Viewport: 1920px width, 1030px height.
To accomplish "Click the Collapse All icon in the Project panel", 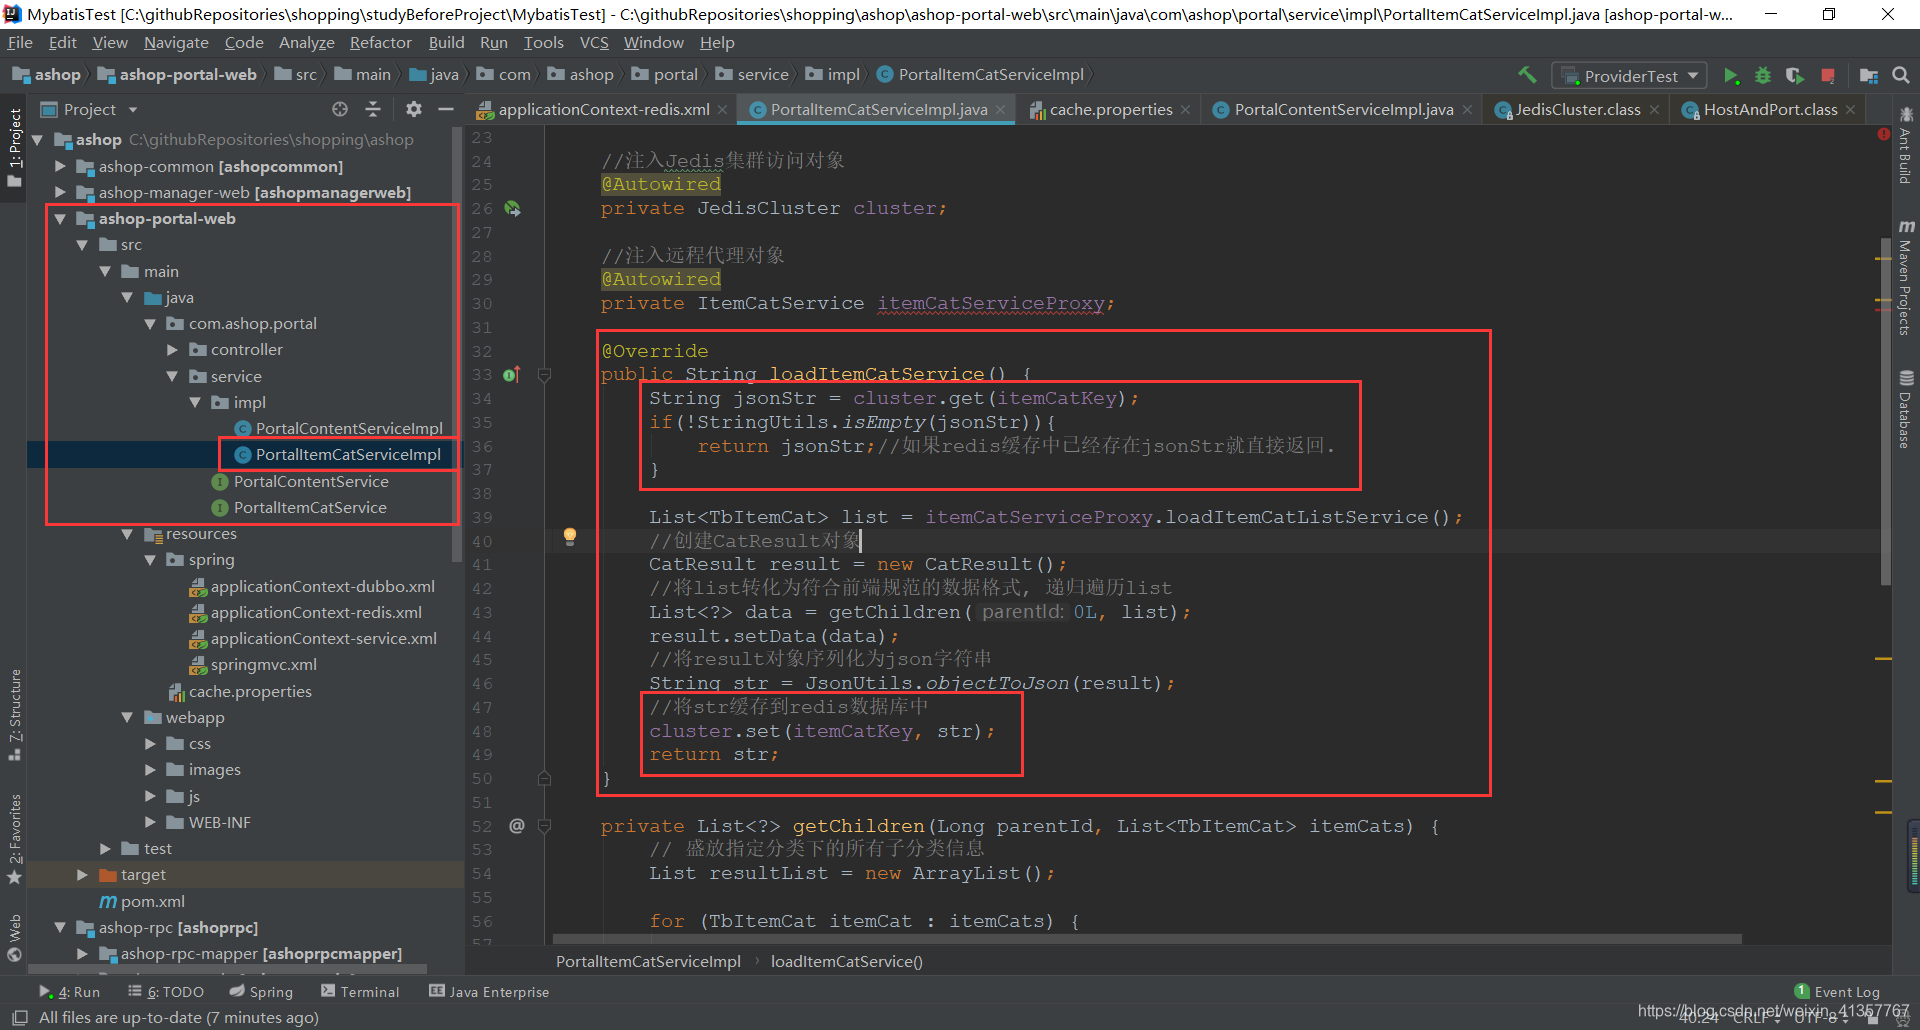I will (373, 109).
